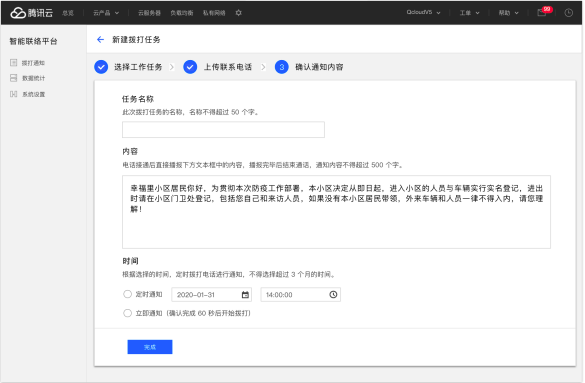Expand the 云产品 products dropdown
Viewport: 585px width, 383px height.
[106, 13]
